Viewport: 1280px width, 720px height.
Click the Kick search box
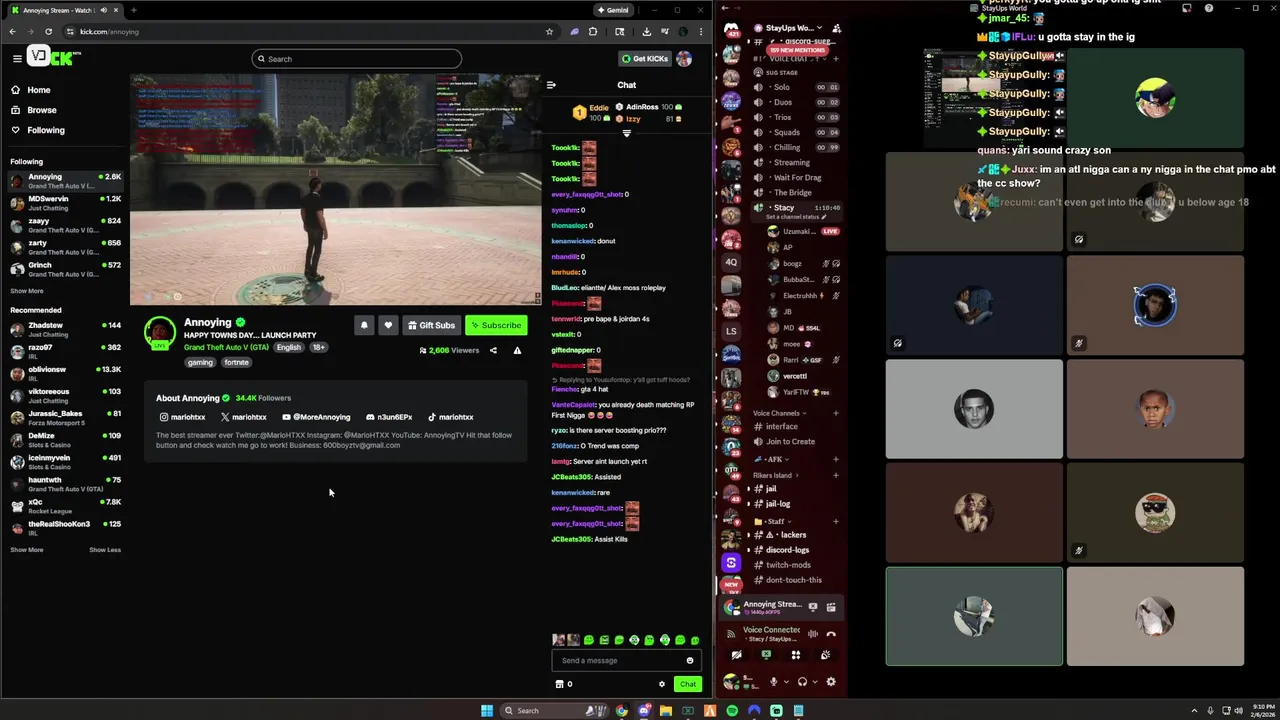coord(357,59)
